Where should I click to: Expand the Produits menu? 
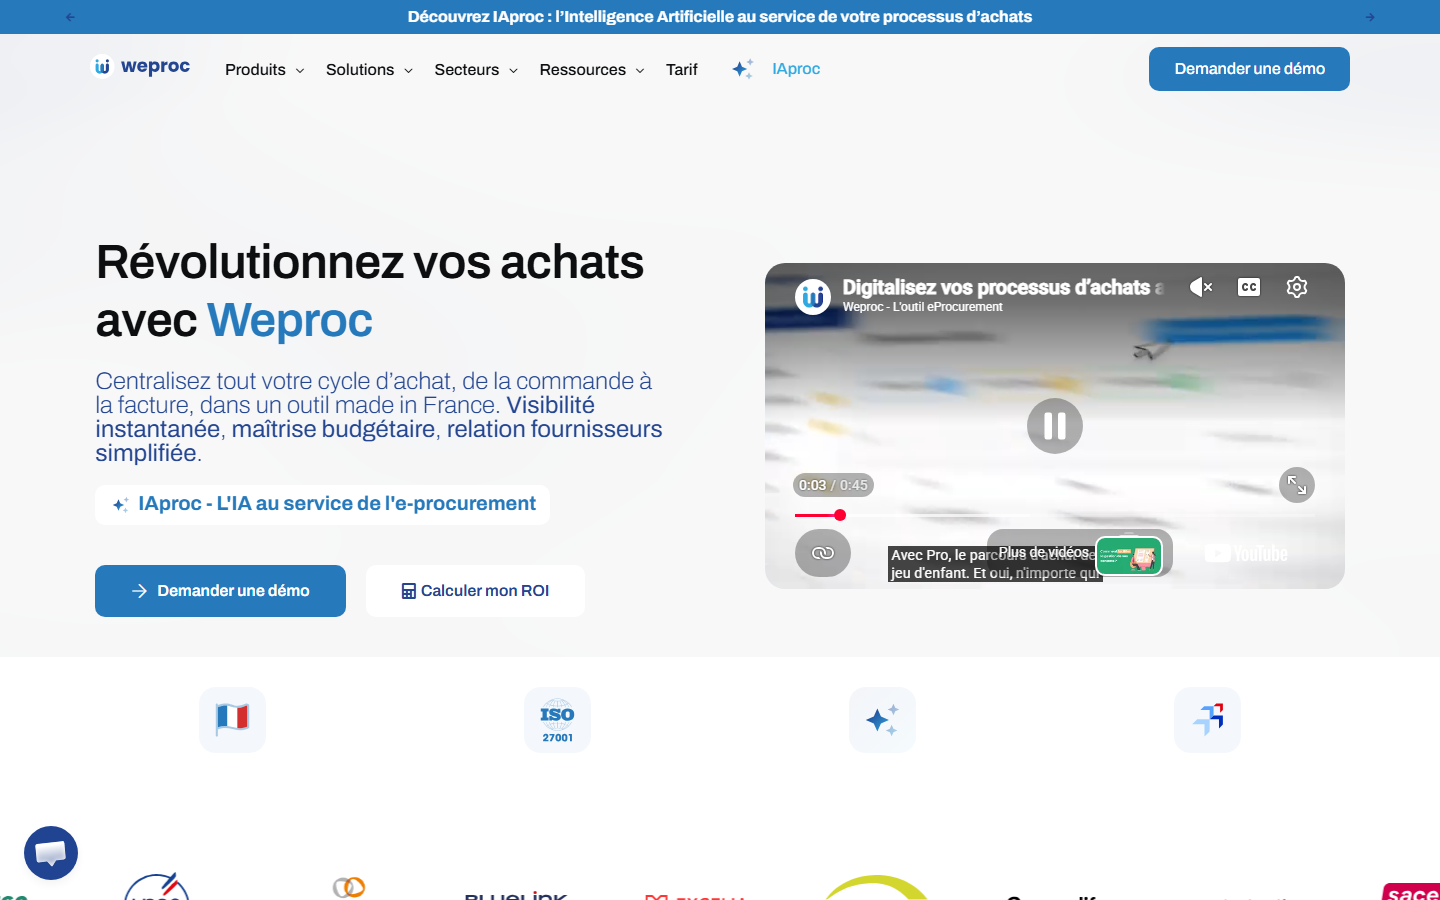click(264, 69)
